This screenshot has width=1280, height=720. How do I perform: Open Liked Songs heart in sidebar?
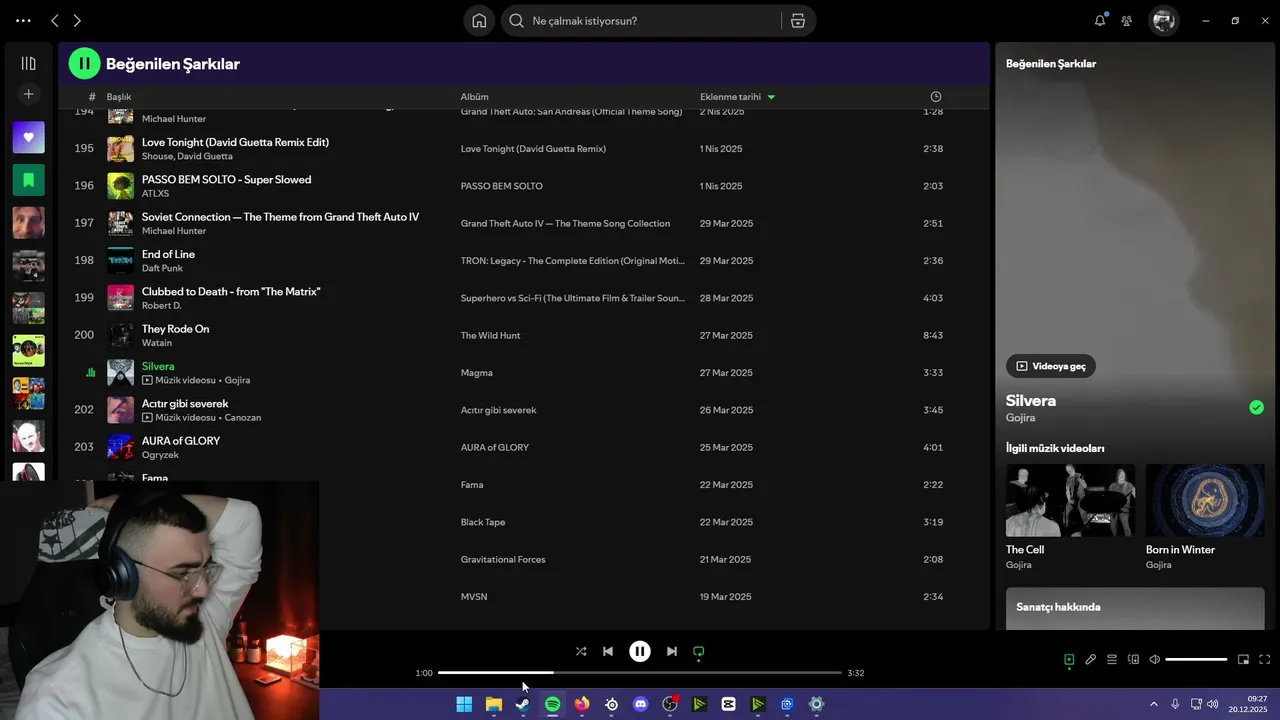click(28, 137)
